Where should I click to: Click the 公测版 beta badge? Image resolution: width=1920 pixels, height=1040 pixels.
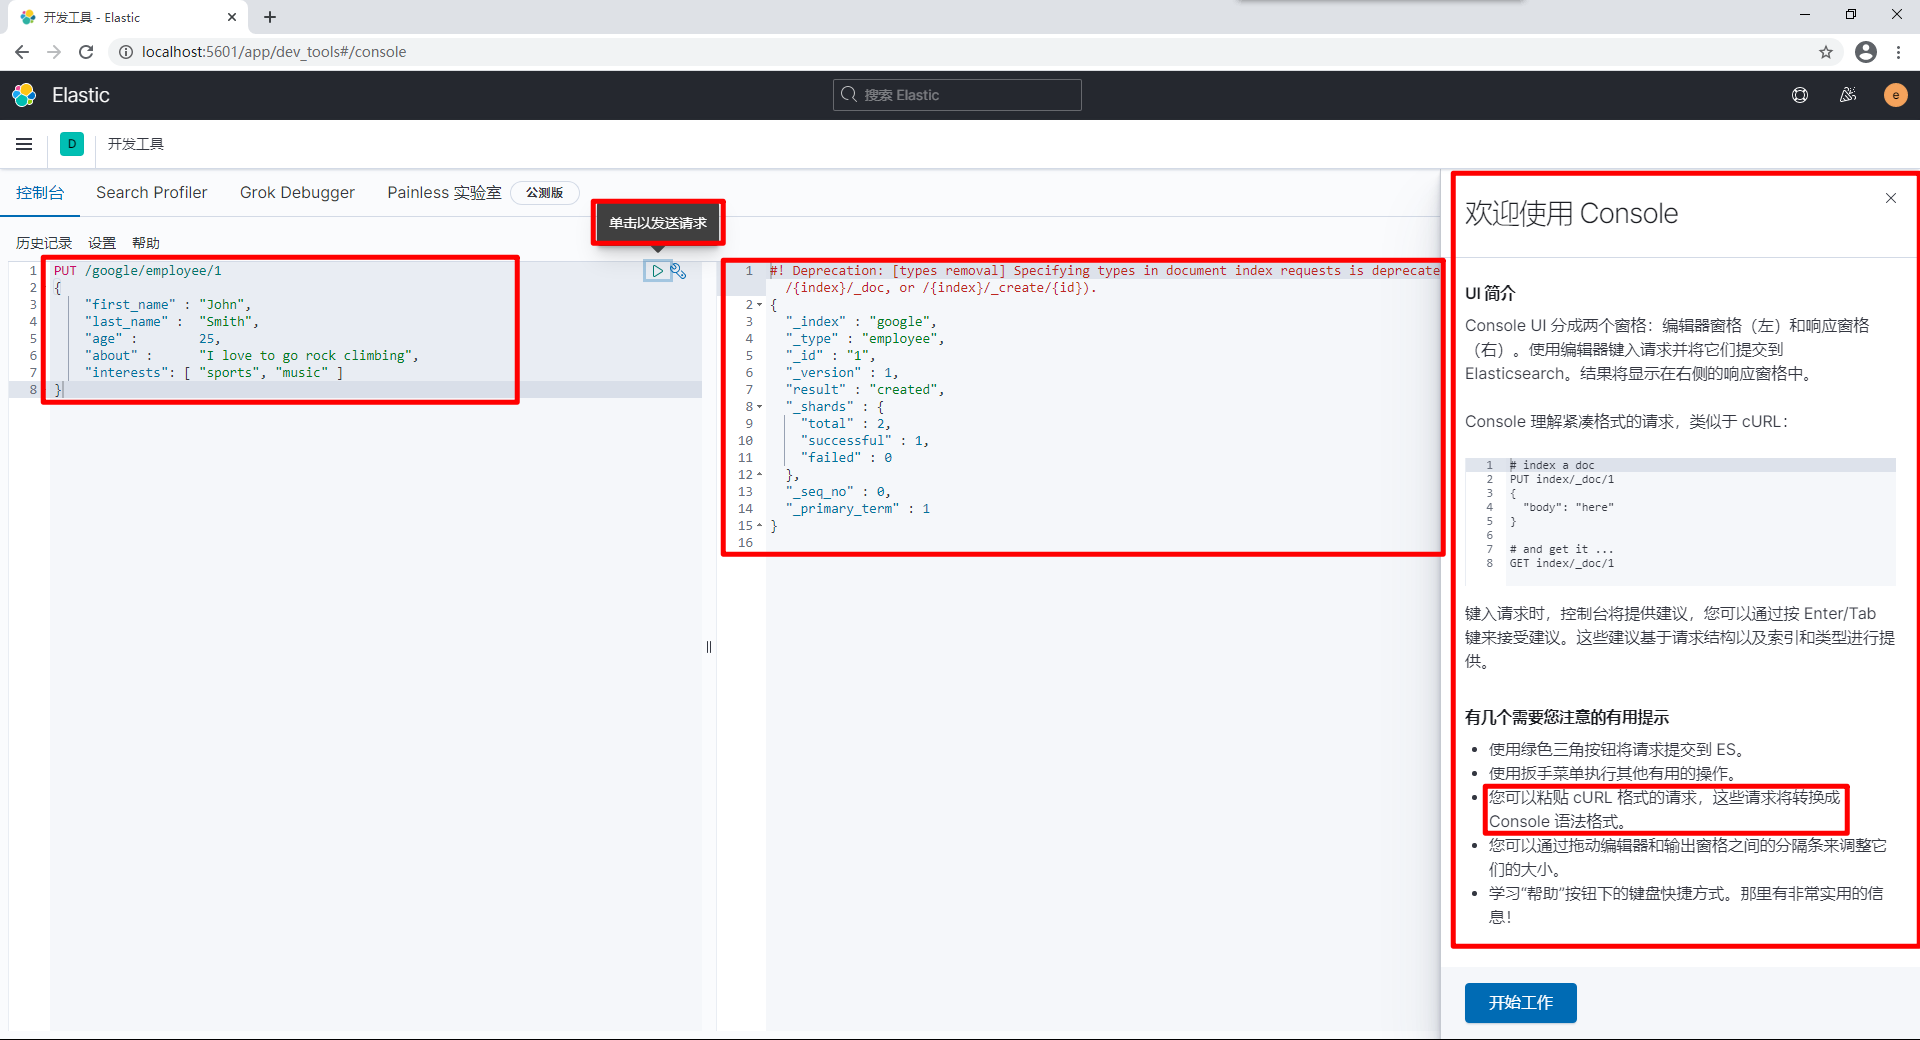click(545, 193)
